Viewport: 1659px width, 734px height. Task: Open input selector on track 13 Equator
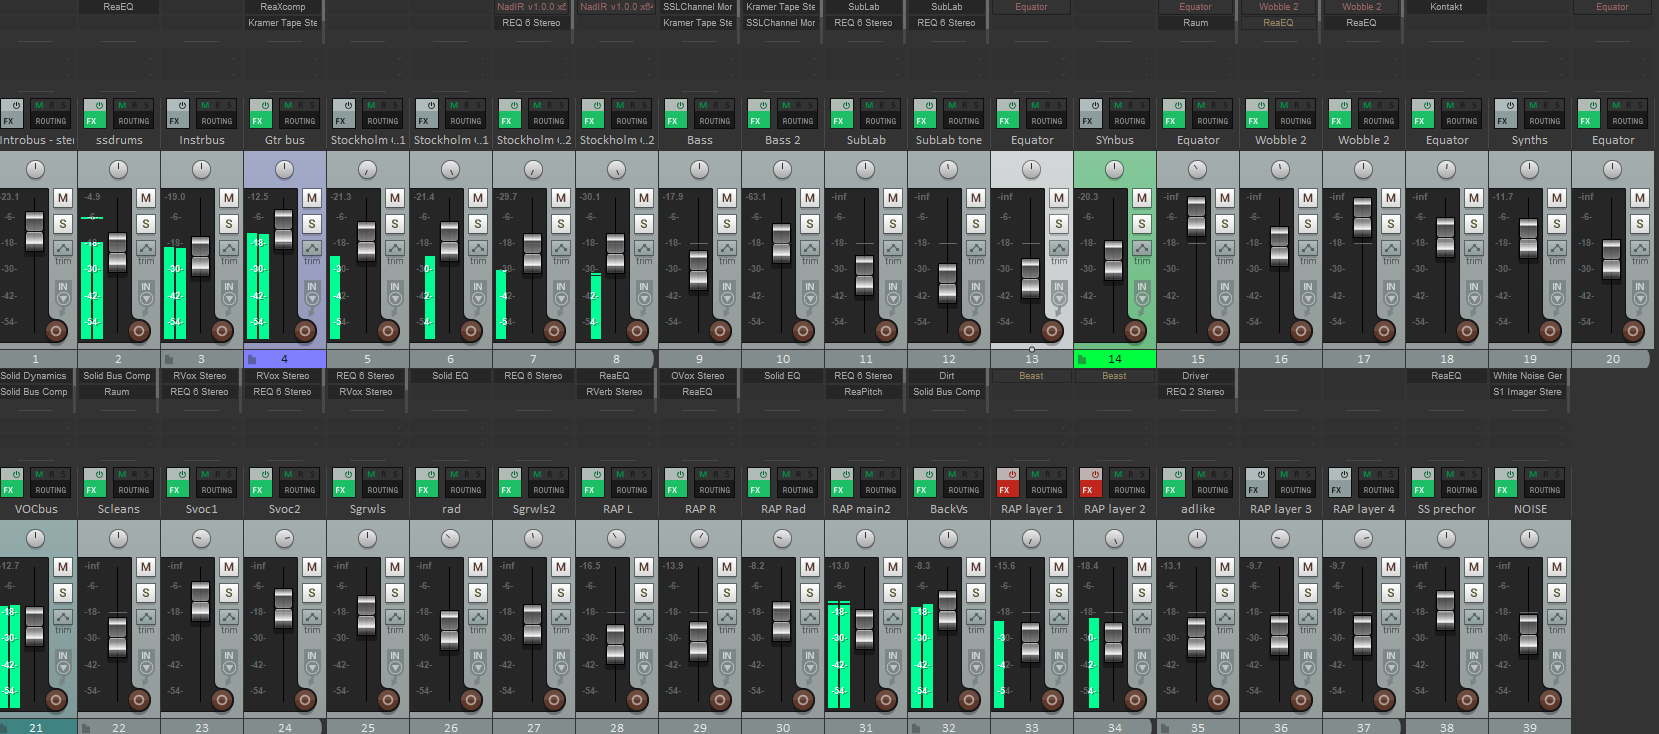pos(1059,292)
